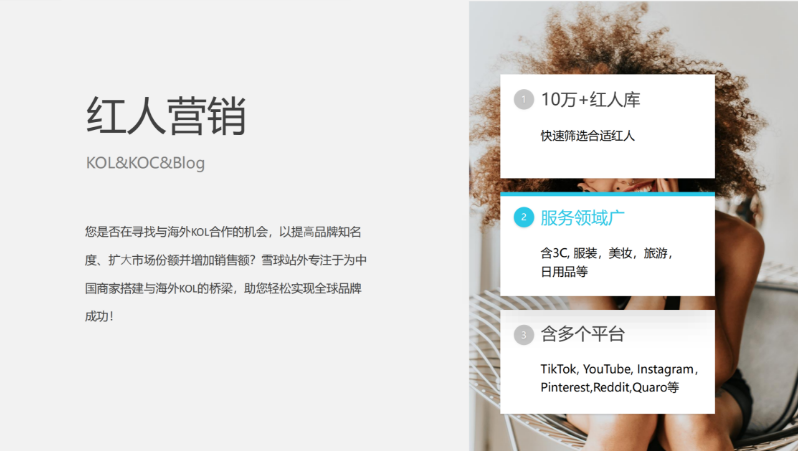Click the 红人营销 main title
The image size is (798, 451).
click(166, 116)
